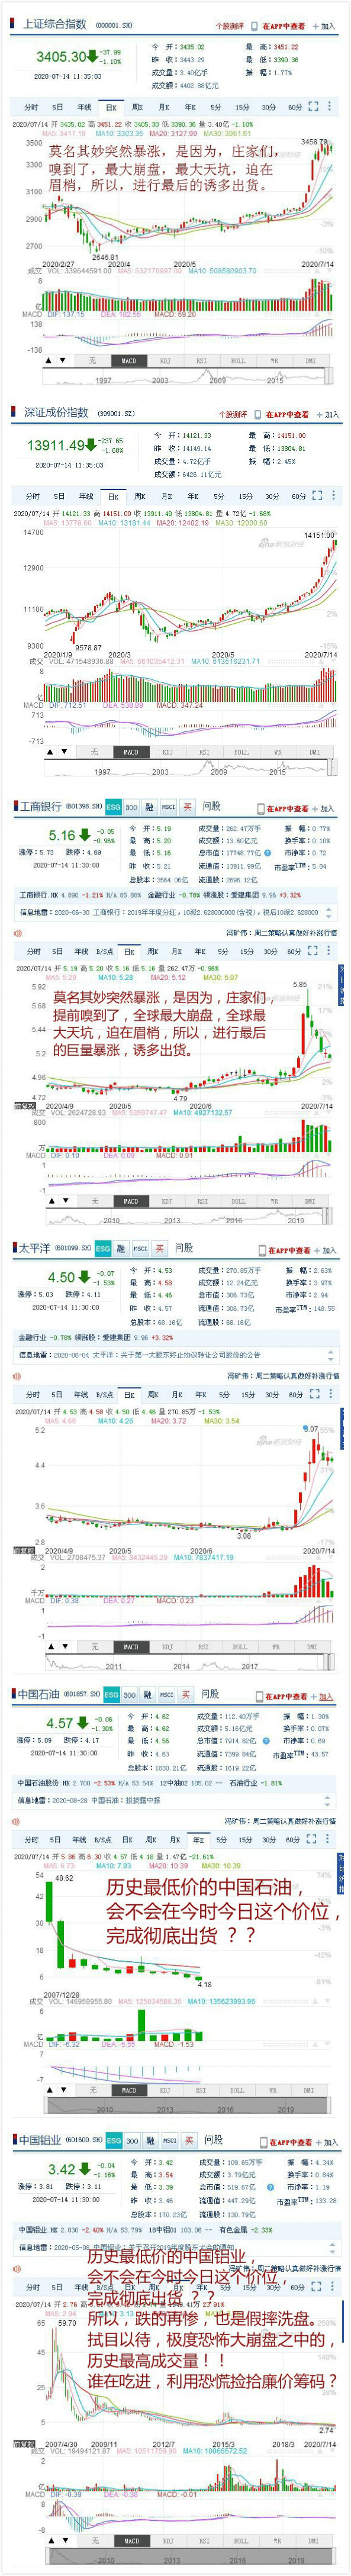Open the 无 复权 dropdown under 上证综合指数 chart
Viewport: 351px width, 2576px height.
point(93,360)
